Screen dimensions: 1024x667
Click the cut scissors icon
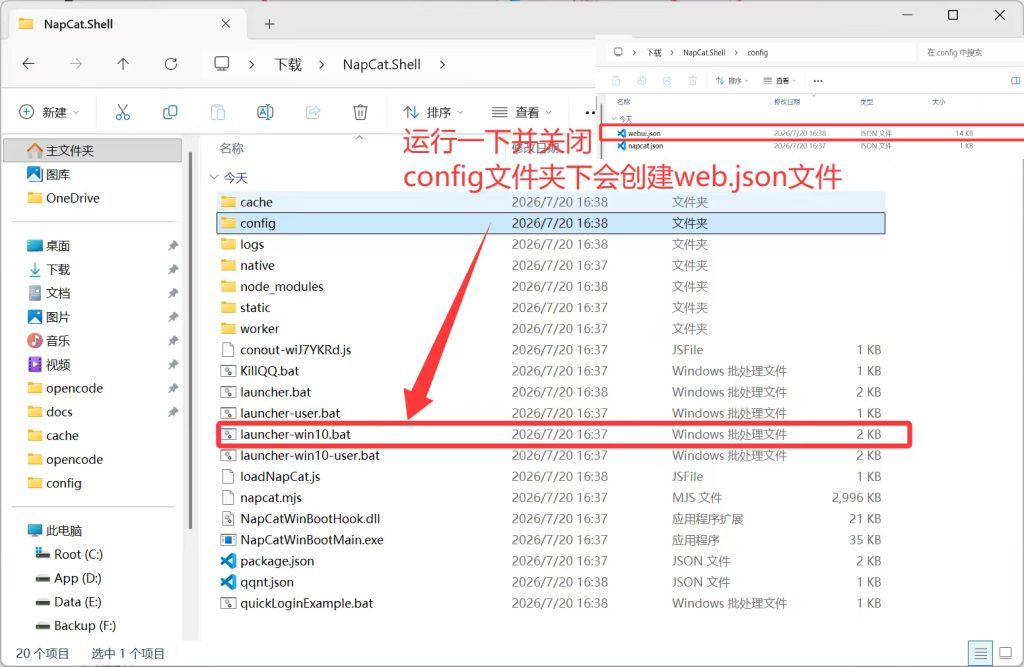[122, 112]
